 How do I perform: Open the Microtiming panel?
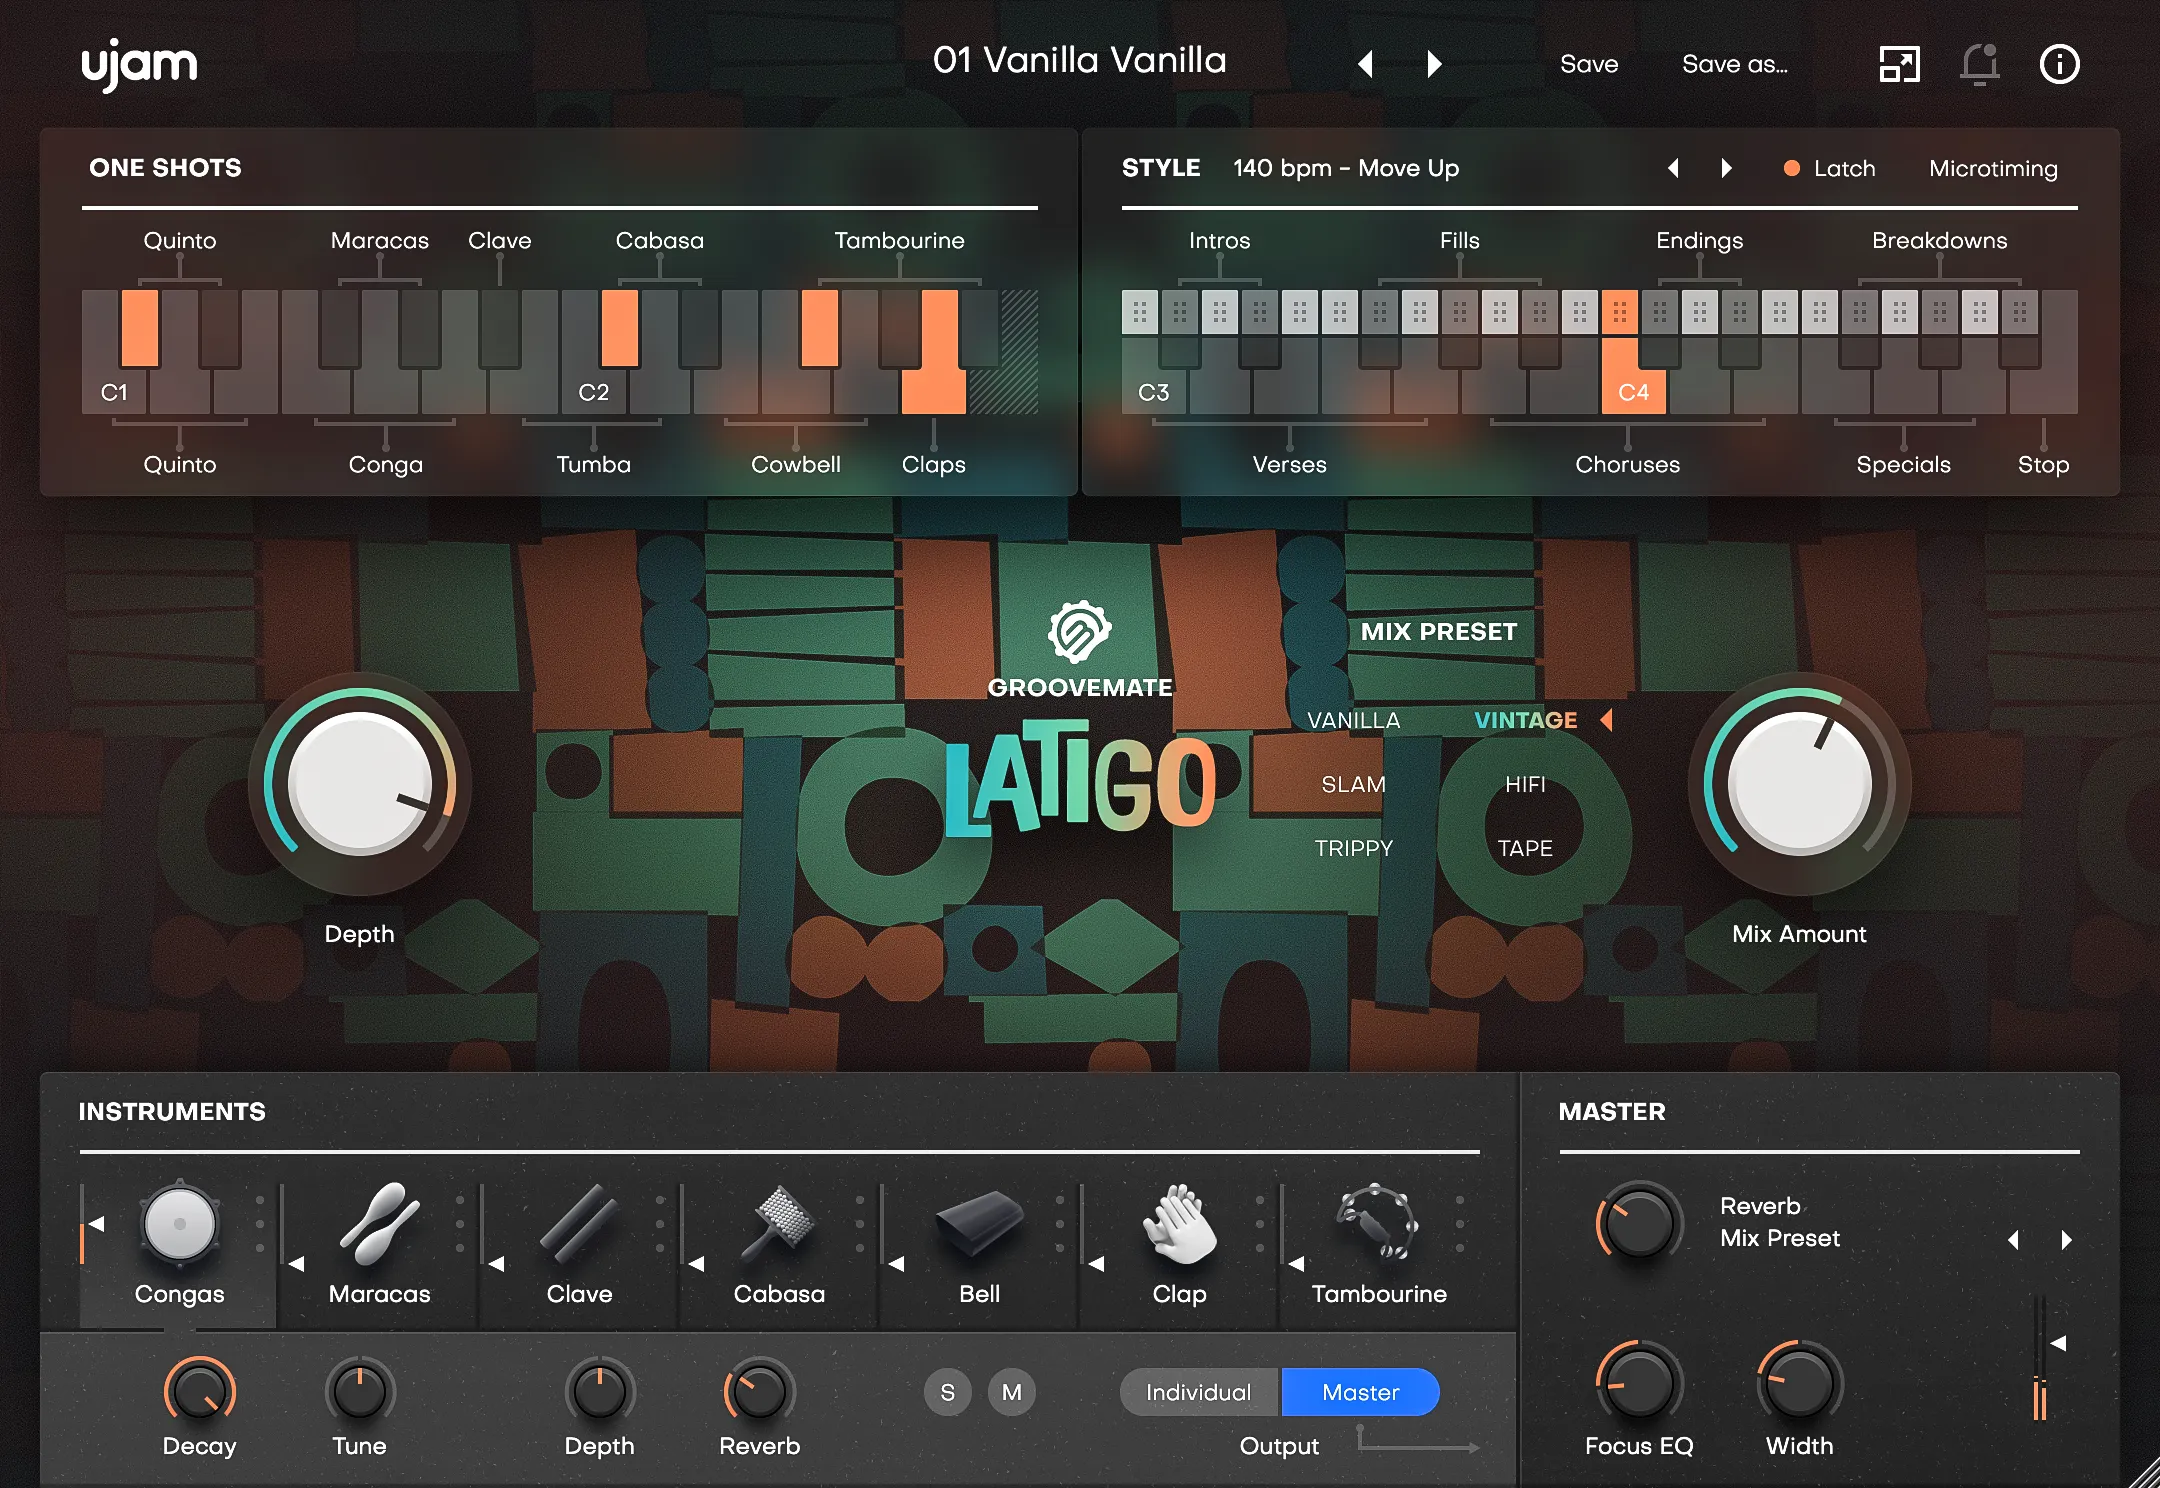[x=1992, y=168]
